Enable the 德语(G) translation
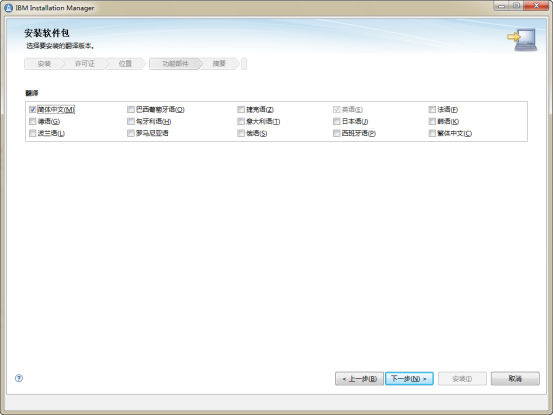The width and height of the screenshot is (553, 415). 32,122
